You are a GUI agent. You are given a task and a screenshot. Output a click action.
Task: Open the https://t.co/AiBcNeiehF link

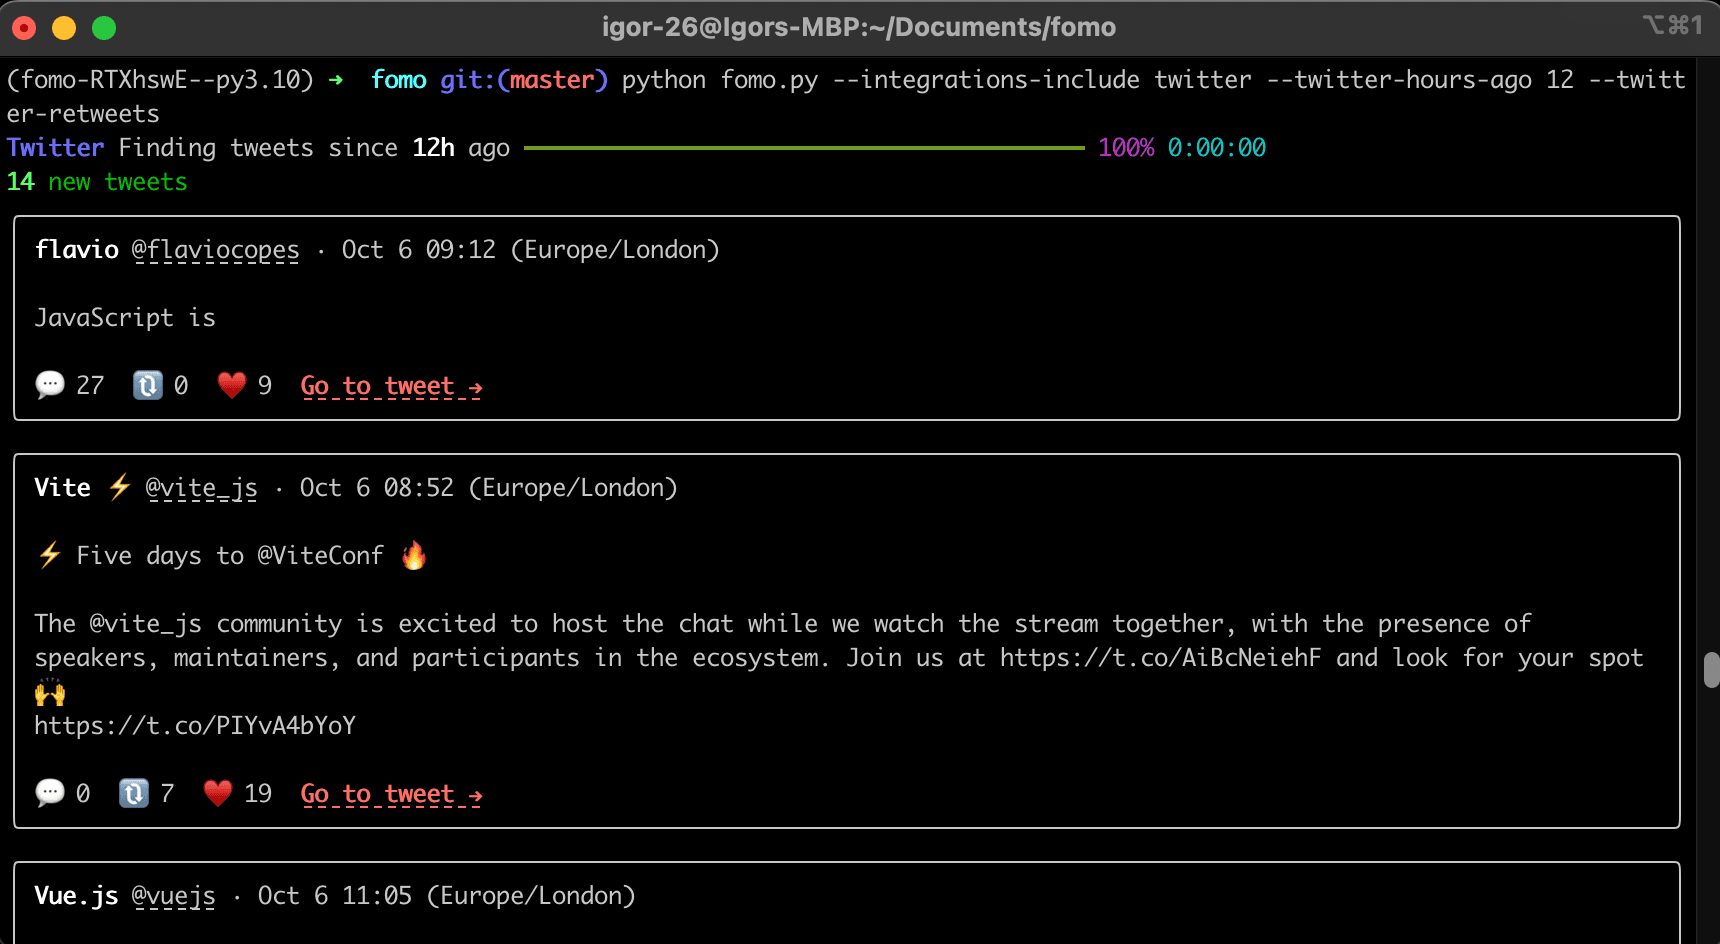1160,657
